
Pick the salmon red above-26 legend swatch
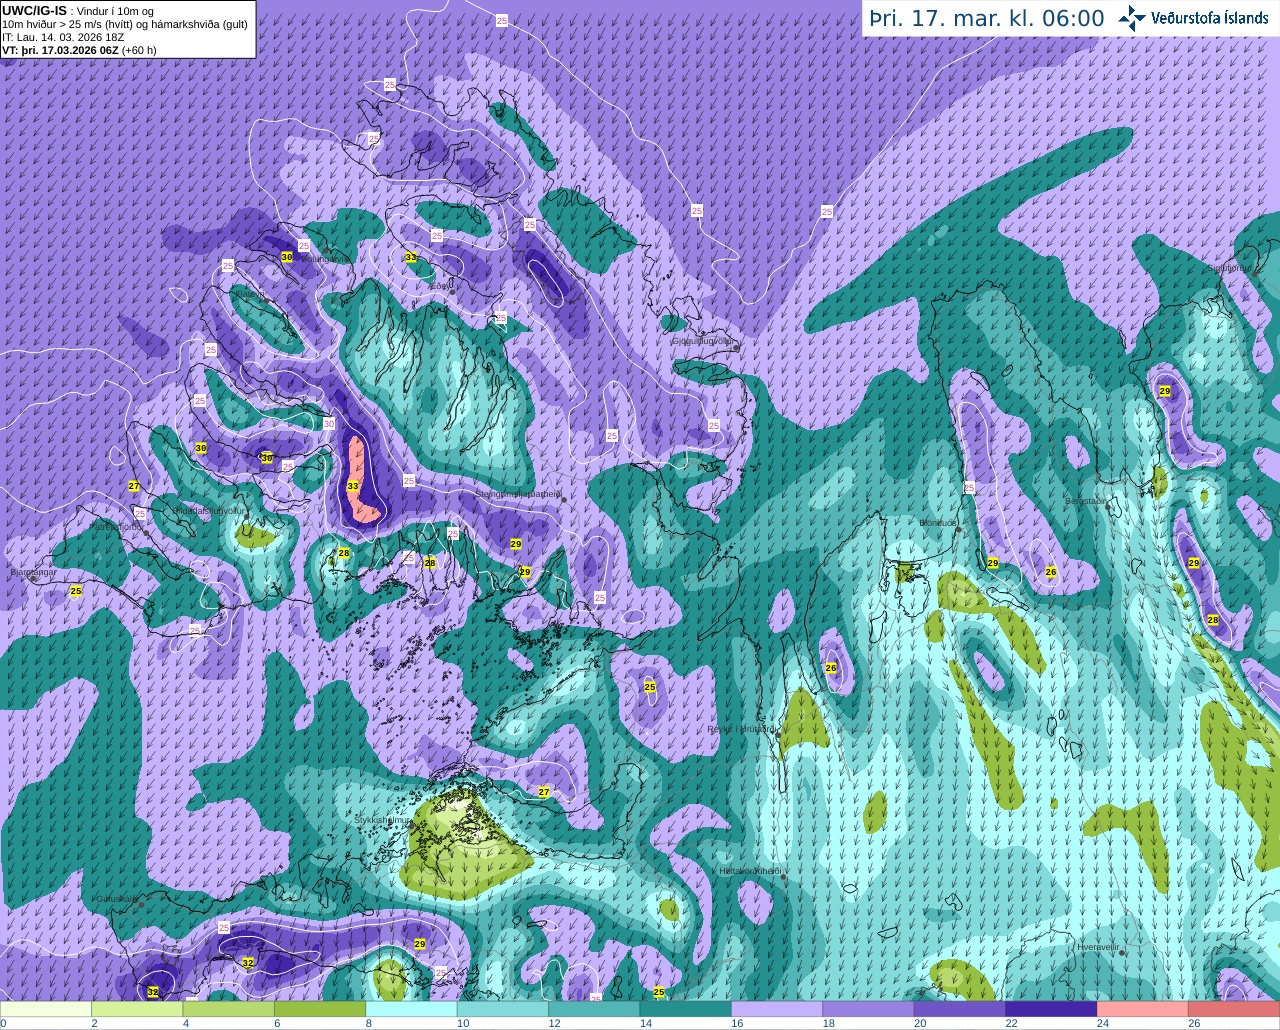[1234, 1009]
